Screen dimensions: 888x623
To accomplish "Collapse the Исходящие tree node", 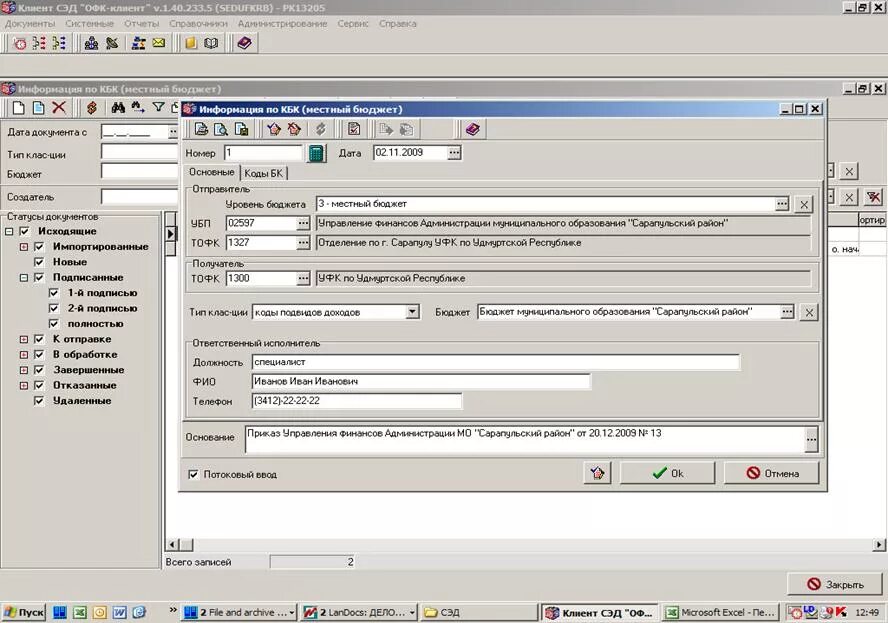I will 9,232.
